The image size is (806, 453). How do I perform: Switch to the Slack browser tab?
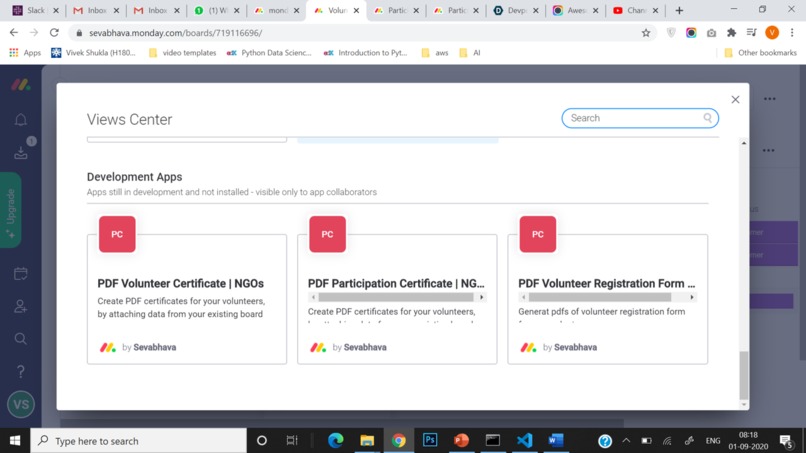coord(35,10)
